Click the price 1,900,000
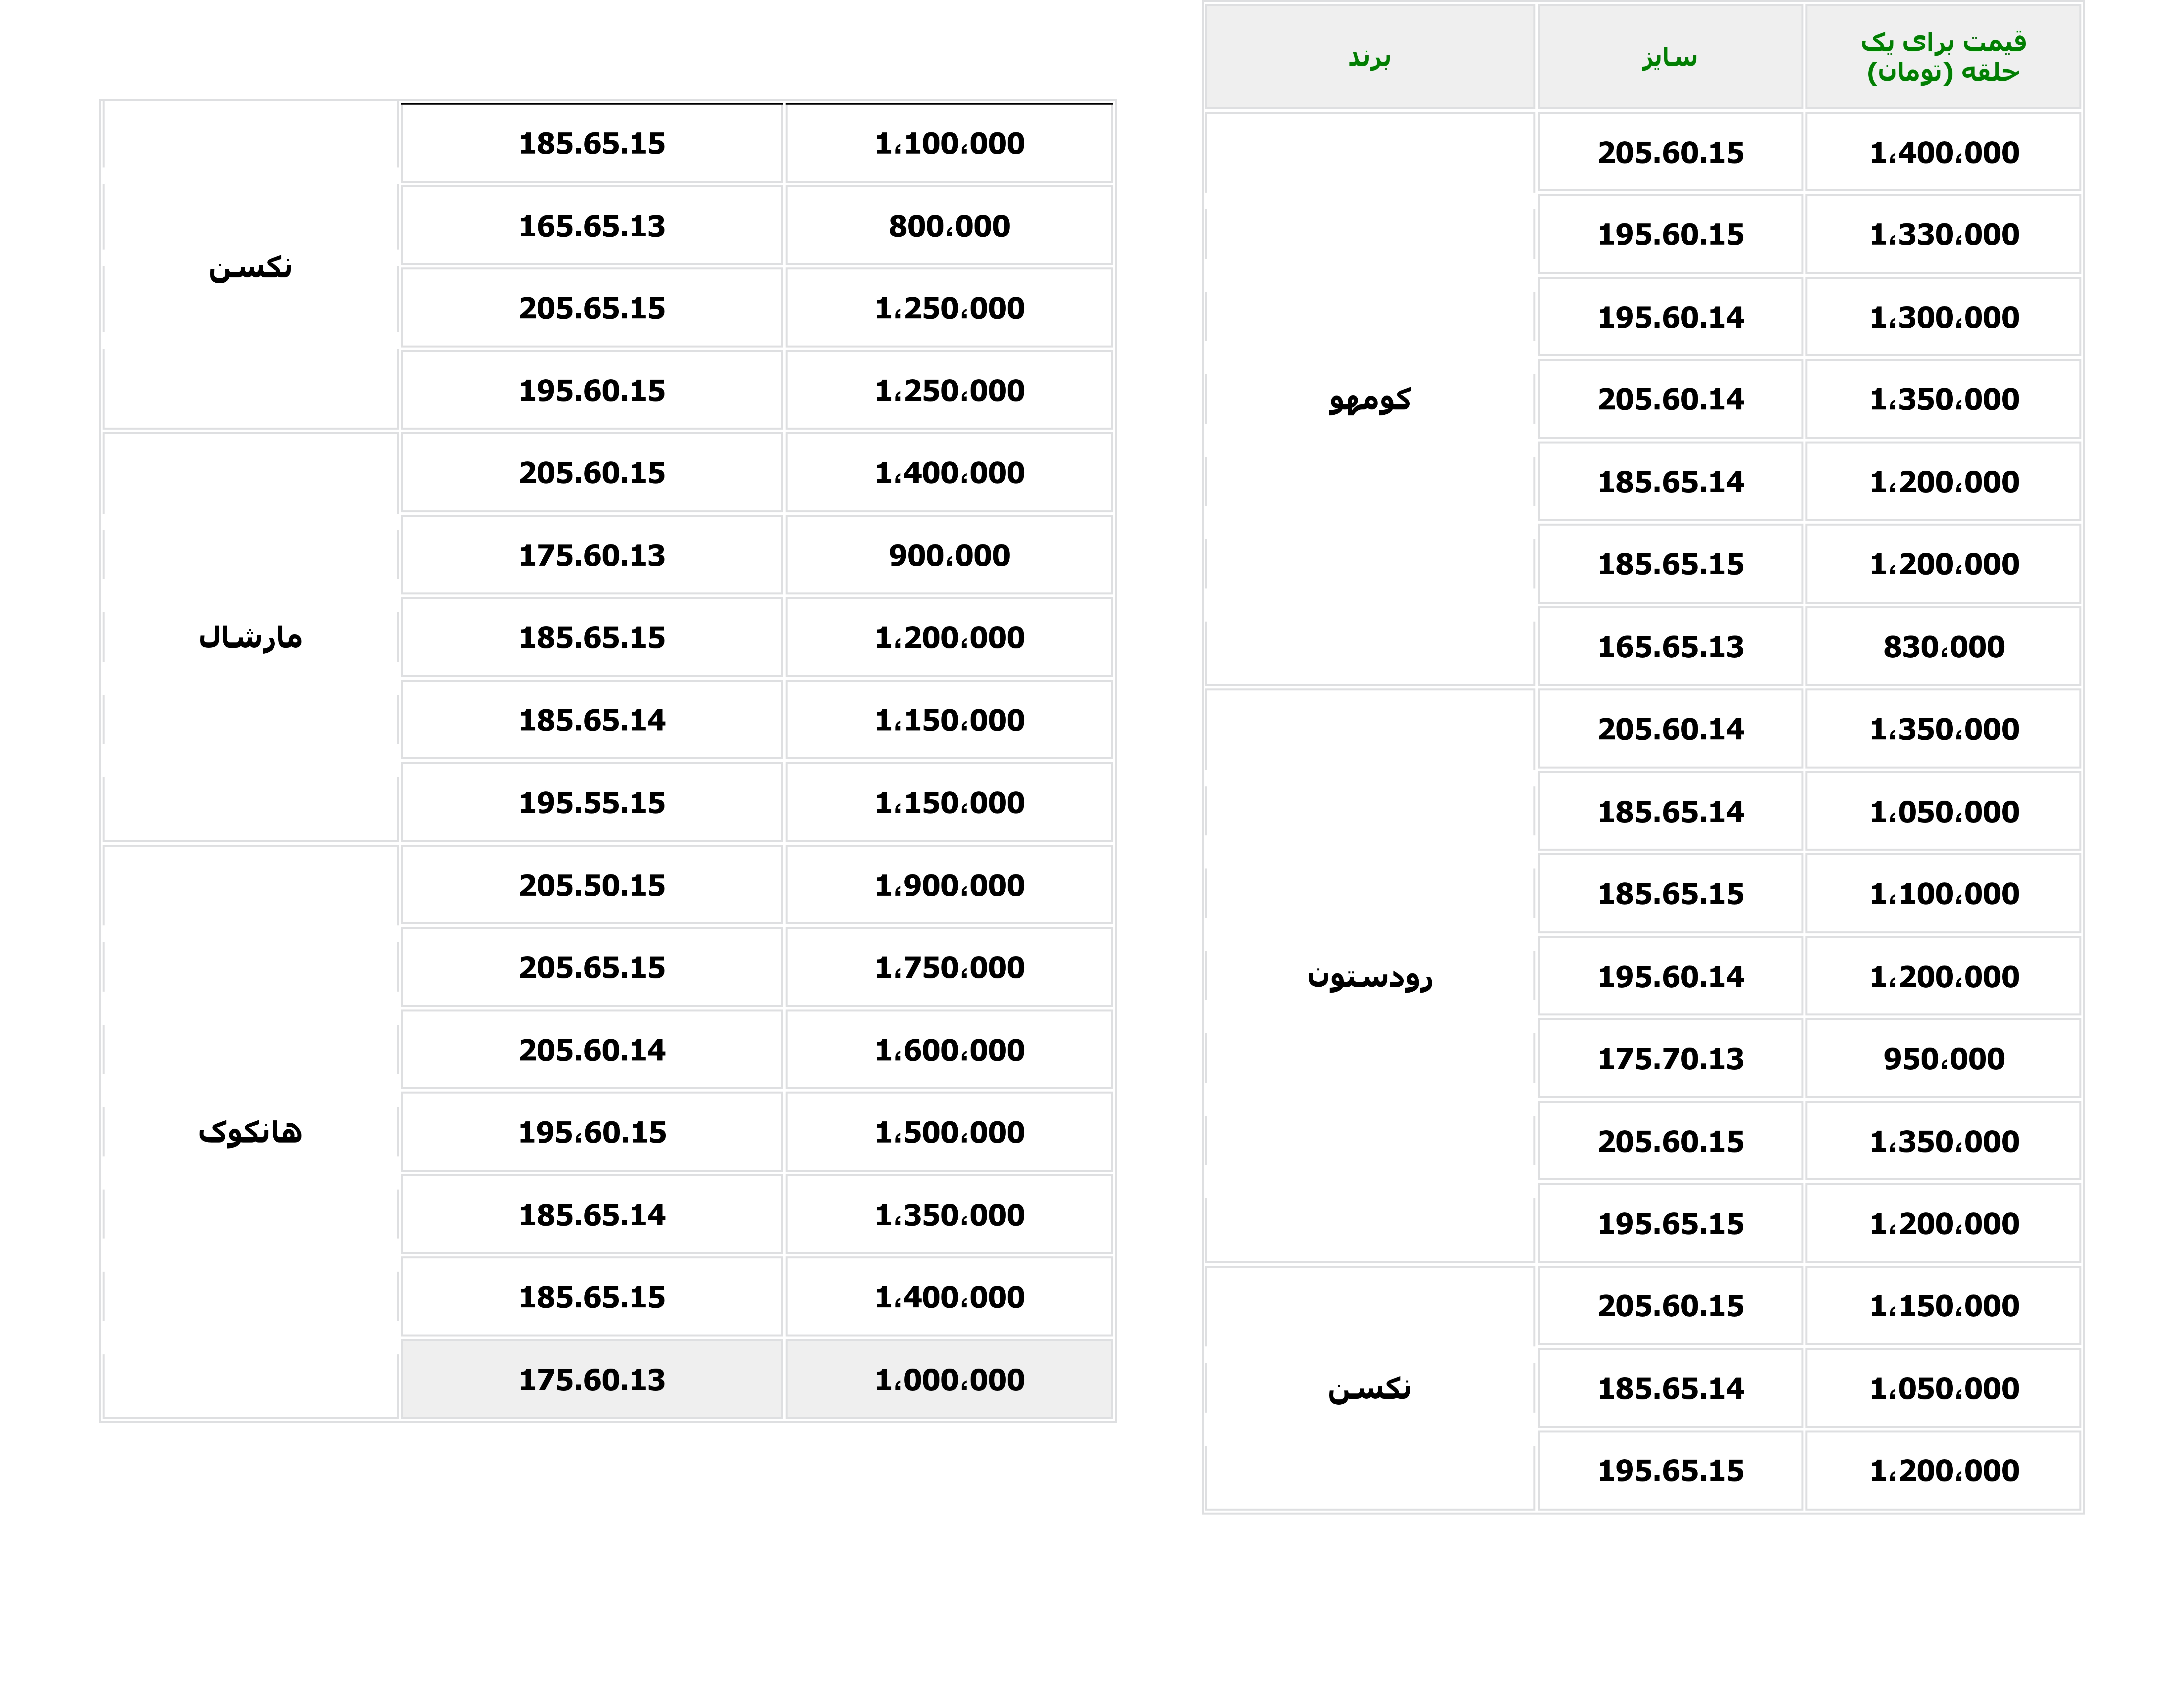The width and height of the screenshot is (2184, 1688). click(949, 885)
